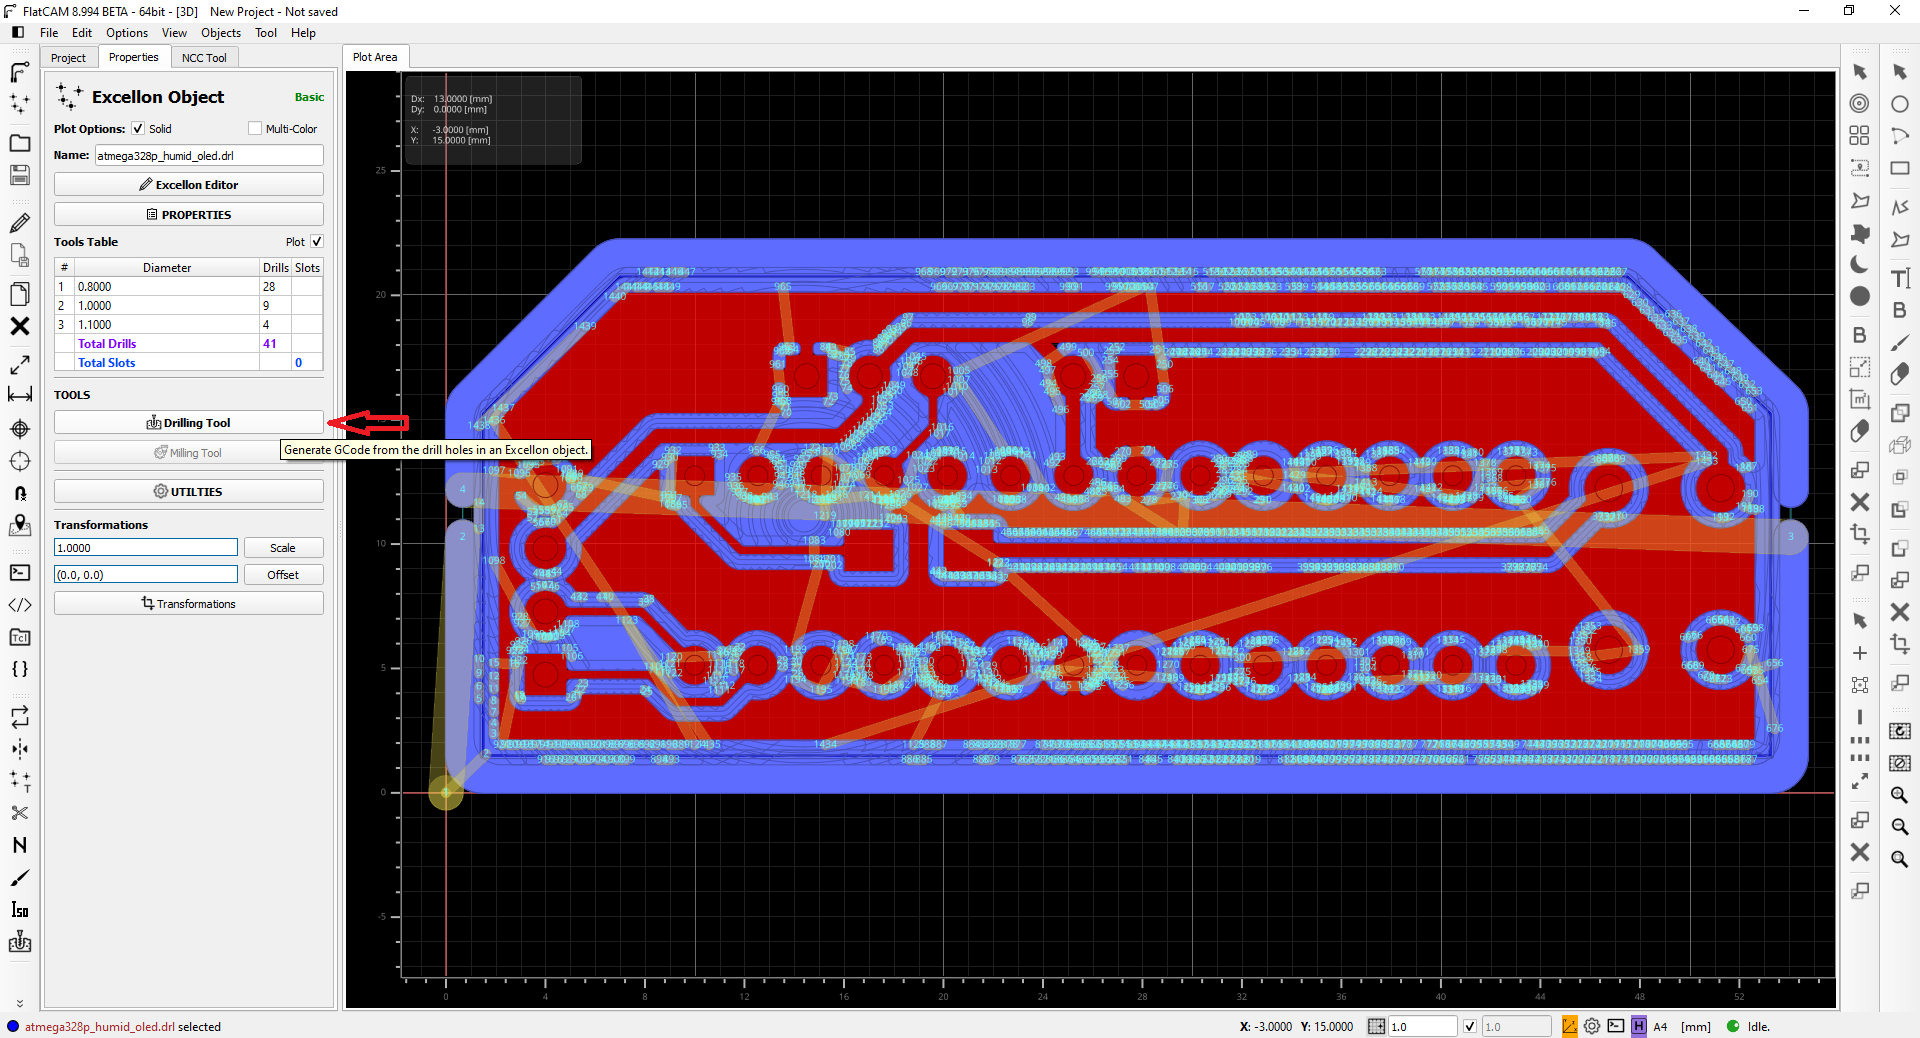Click the Drilling Tool button
The height and width of the screenshot is (1038, 1920).
[x=189, y=423]
